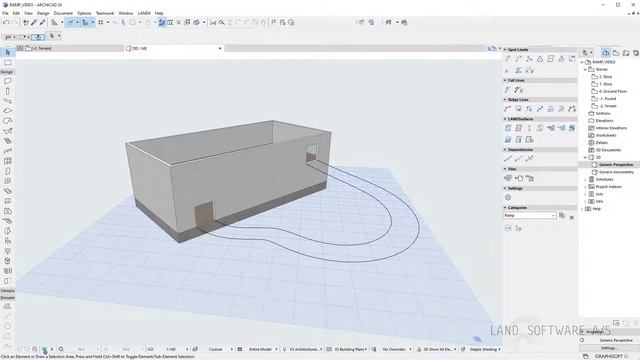This screenshot has height=360, width=640.
Task: Click the first Dependencies line icon
Action: click(x=508, y=158)
